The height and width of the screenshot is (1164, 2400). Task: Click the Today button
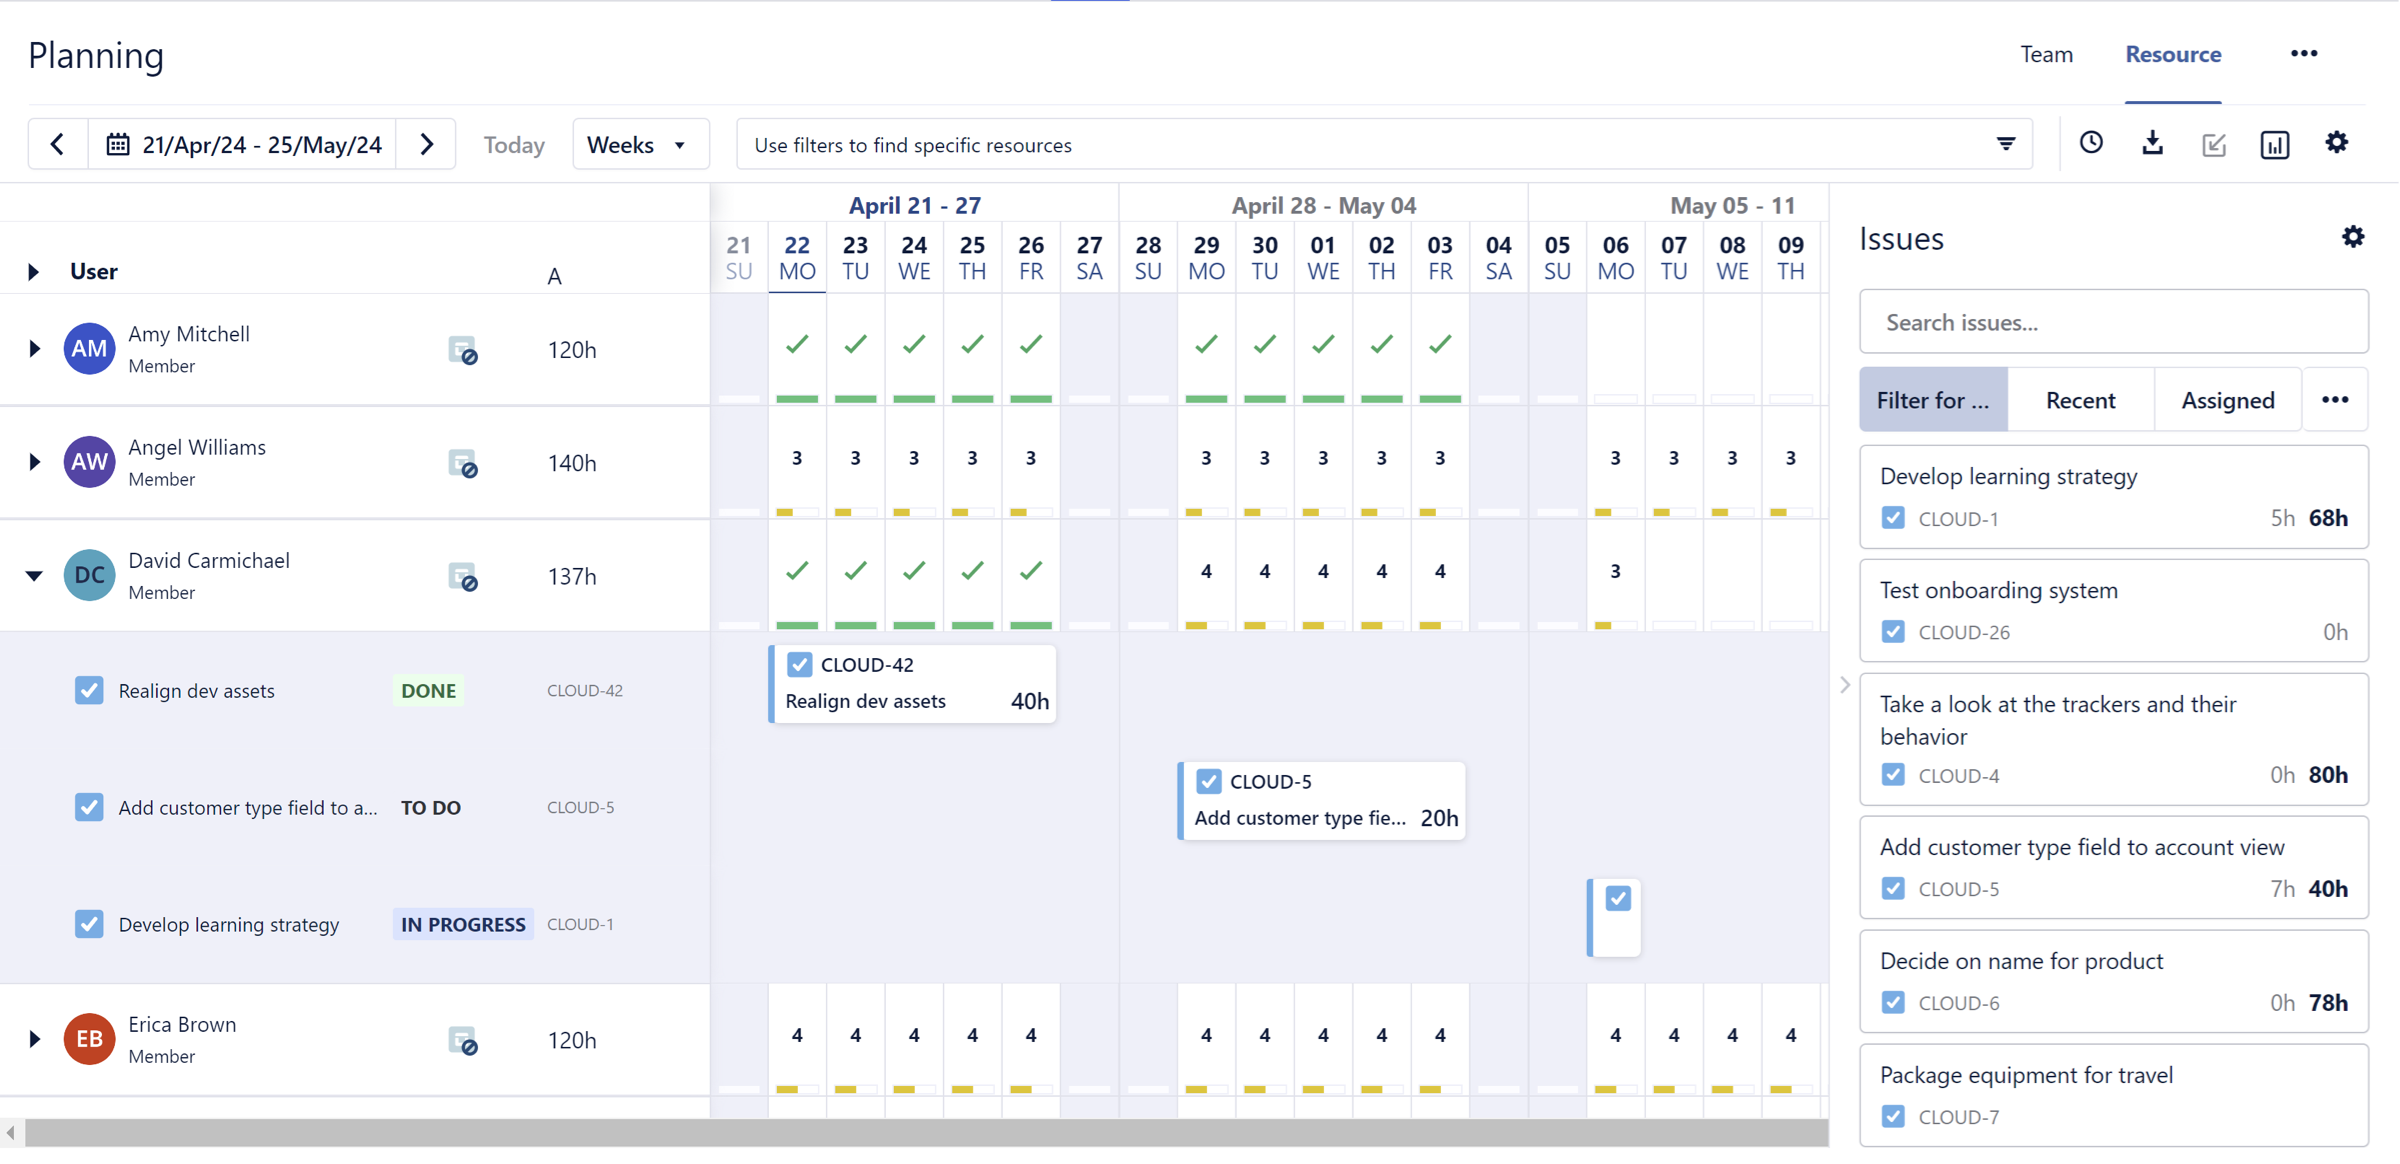pyautogui.click(x=514, y=144)
